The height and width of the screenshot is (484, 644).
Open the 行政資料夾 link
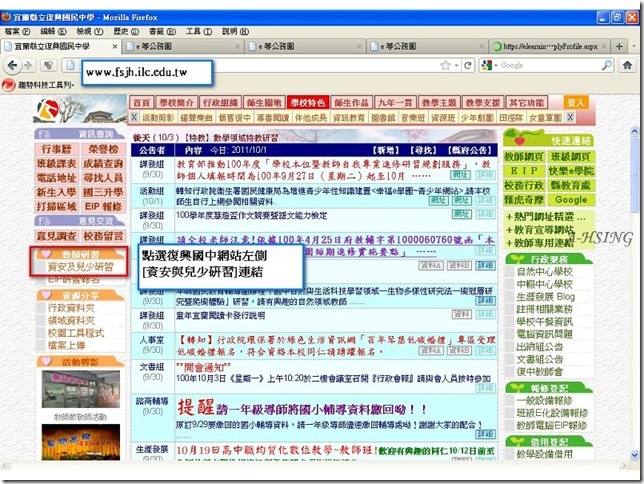71,308
